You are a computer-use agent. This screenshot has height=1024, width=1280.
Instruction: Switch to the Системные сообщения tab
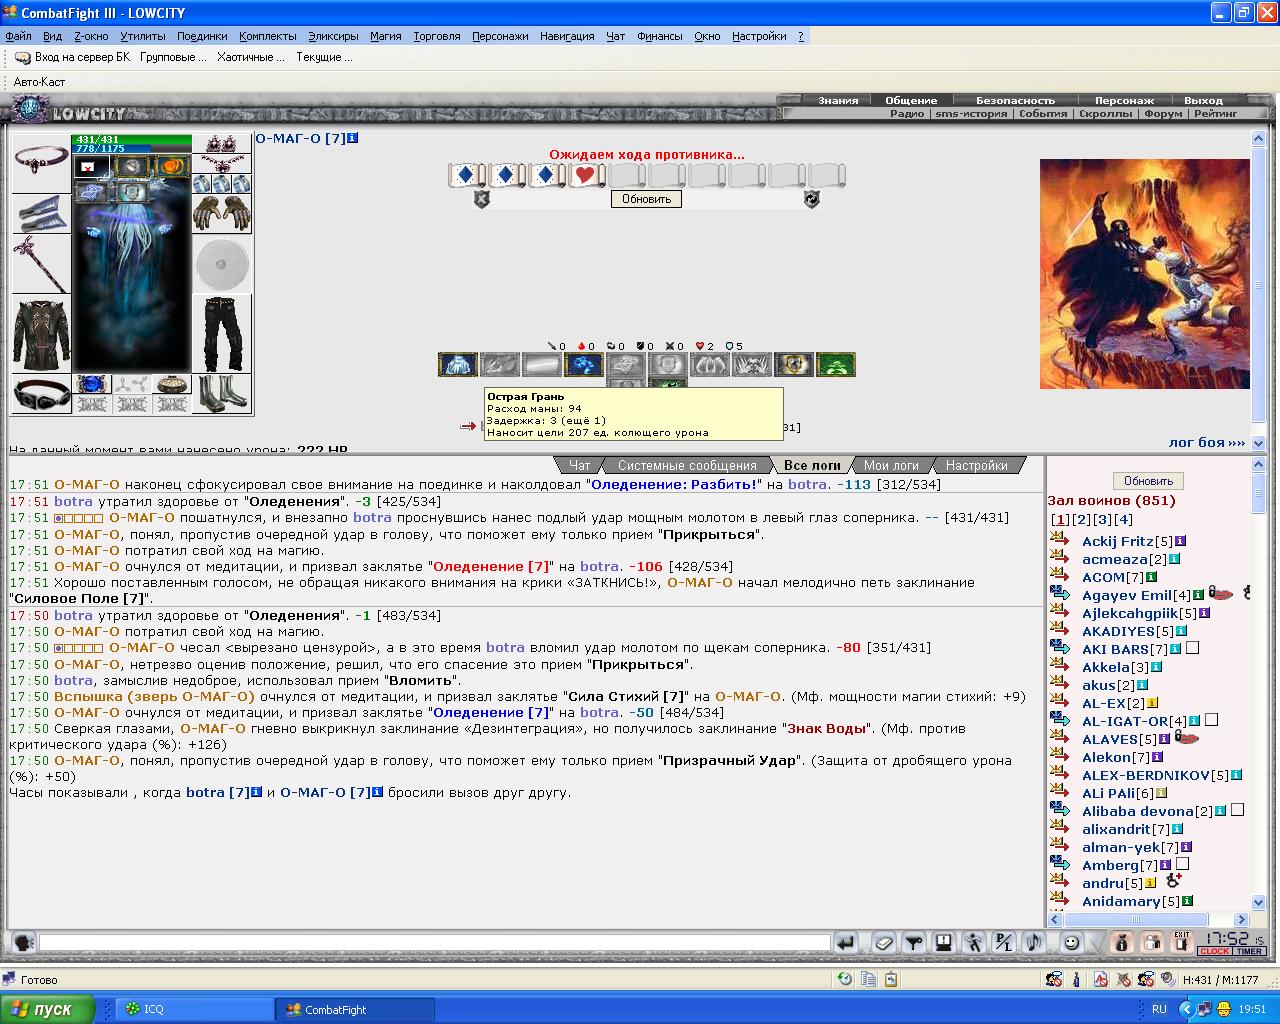point(687,465)
